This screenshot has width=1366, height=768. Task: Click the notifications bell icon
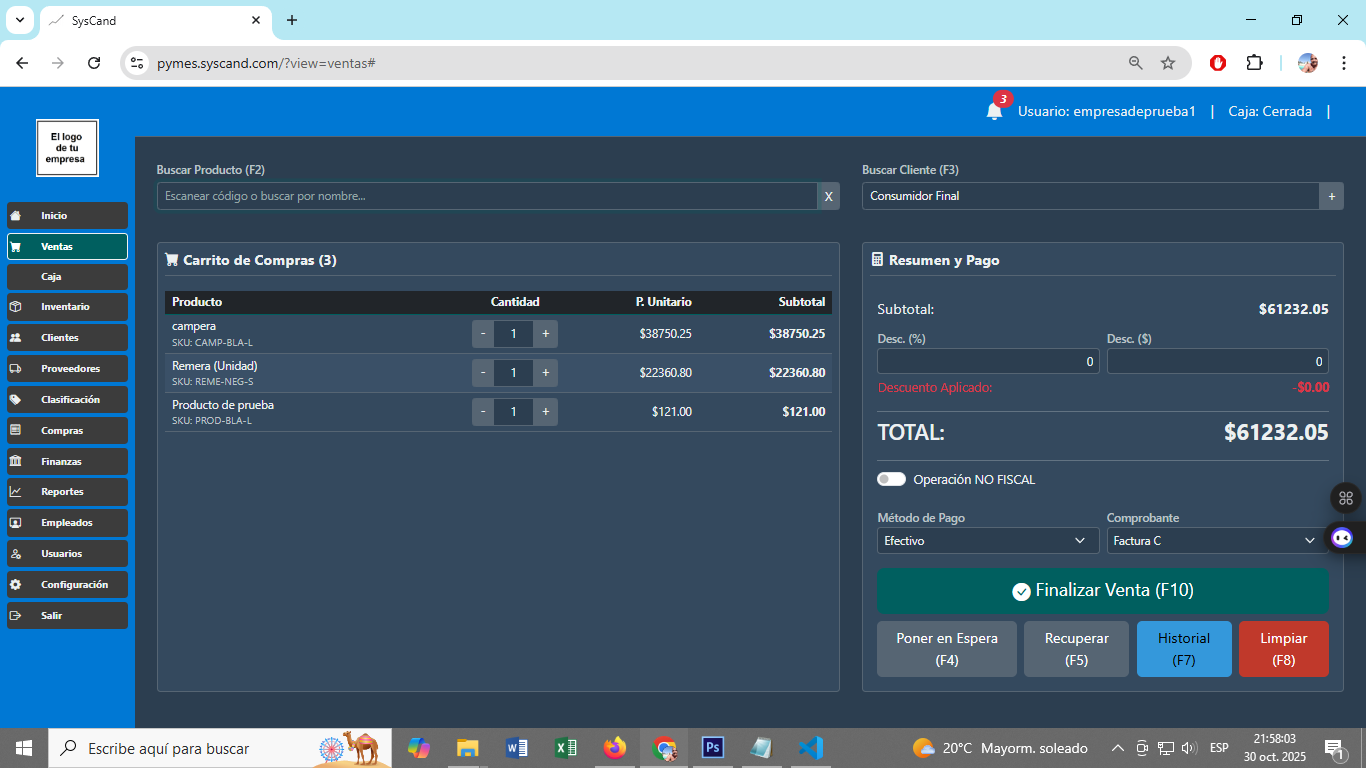click(994, 111)
